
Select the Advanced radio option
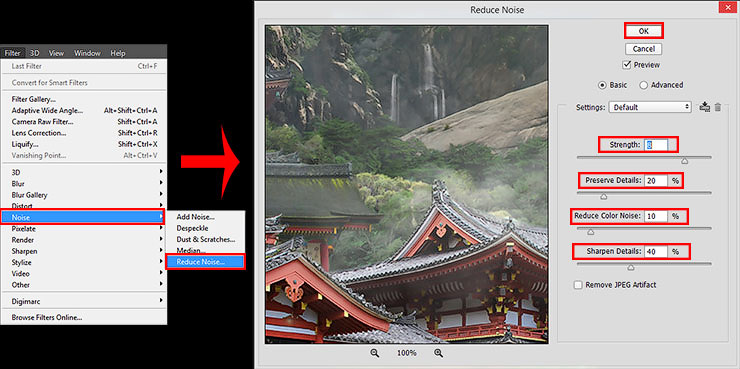(x=644, y=85)
